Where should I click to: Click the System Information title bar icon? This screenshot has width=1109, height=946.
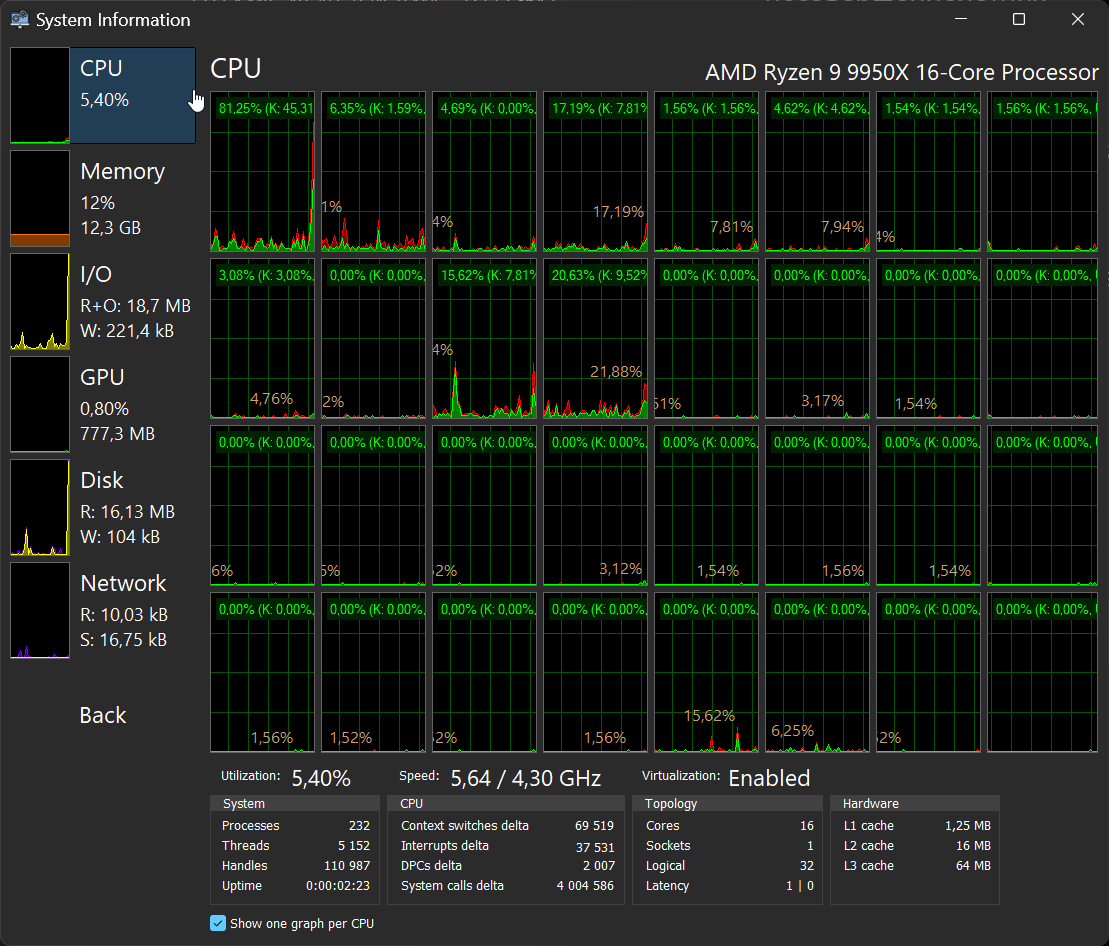tap(19, 19)
